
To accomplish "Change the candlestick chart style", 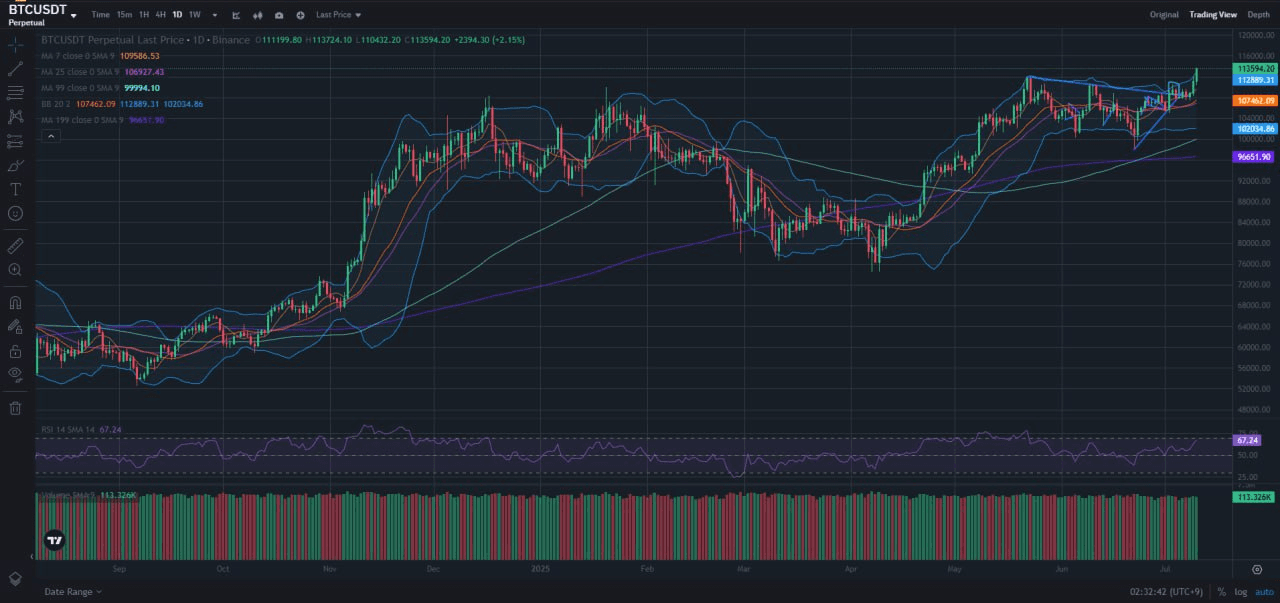I will [258, 15].
